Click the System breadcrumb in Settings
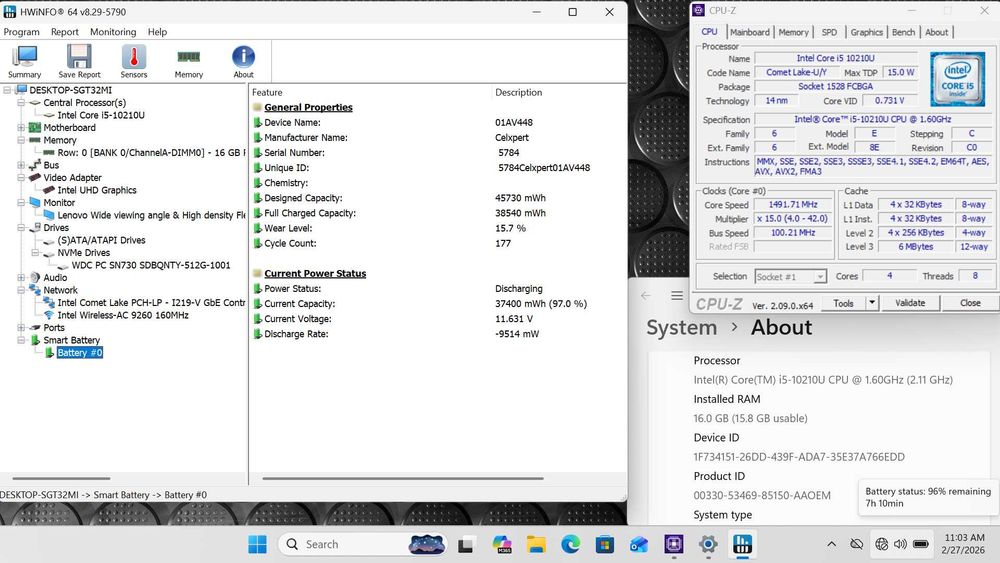Image resolution: width=1000 pixels, height=563 pixels. [x=681, y=328]
